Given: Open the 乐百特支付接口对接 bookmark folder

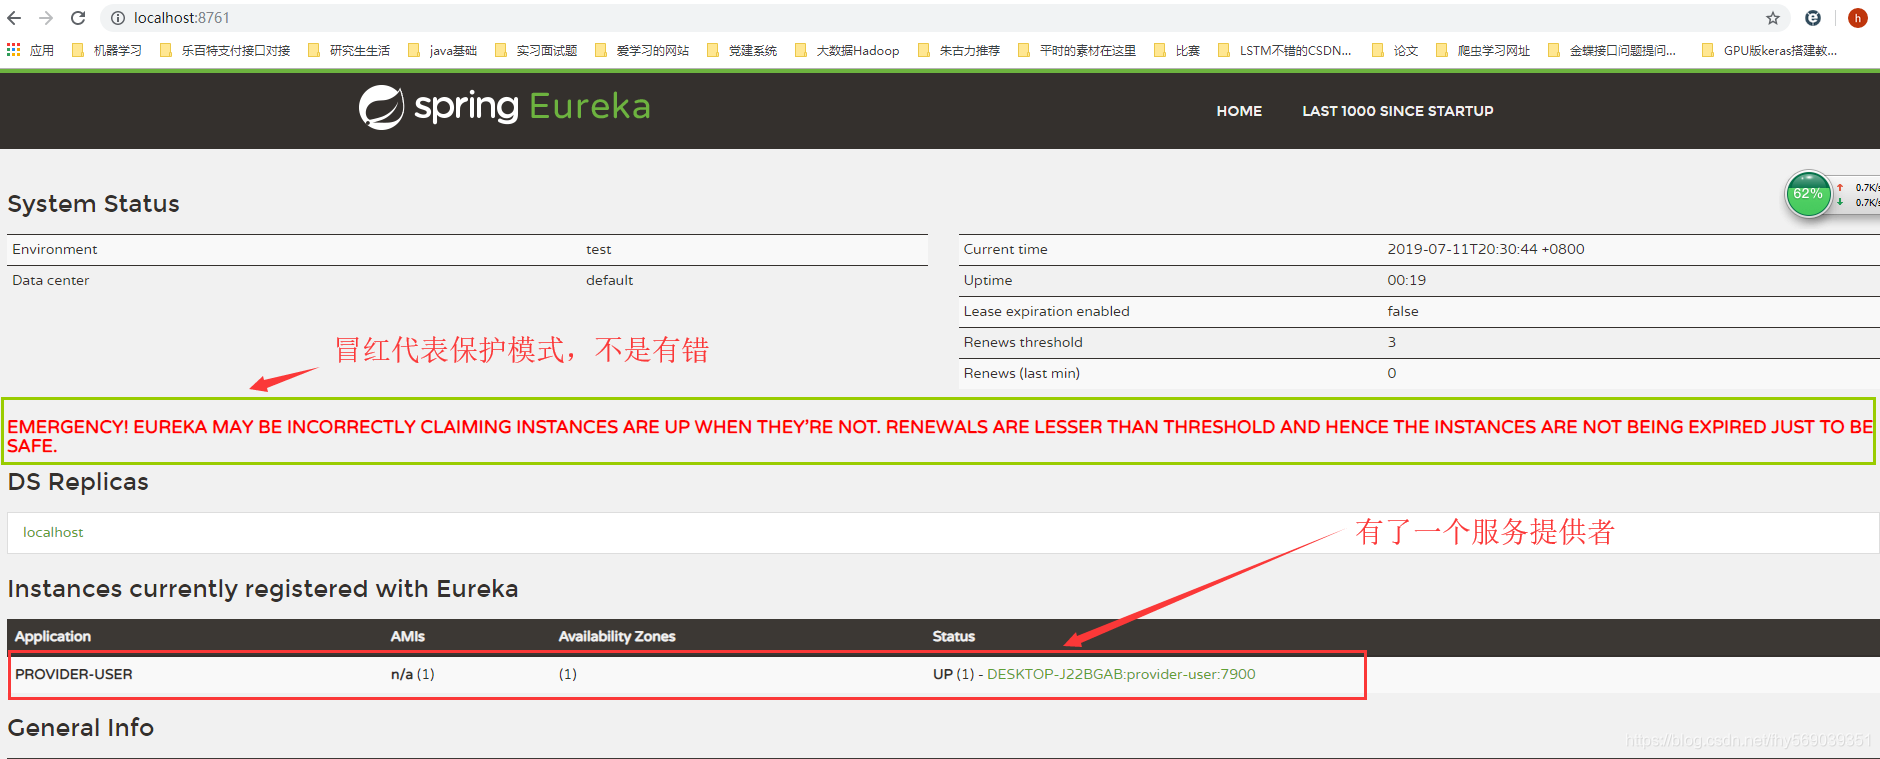Looking at the screenshot, I should point(225,50).
